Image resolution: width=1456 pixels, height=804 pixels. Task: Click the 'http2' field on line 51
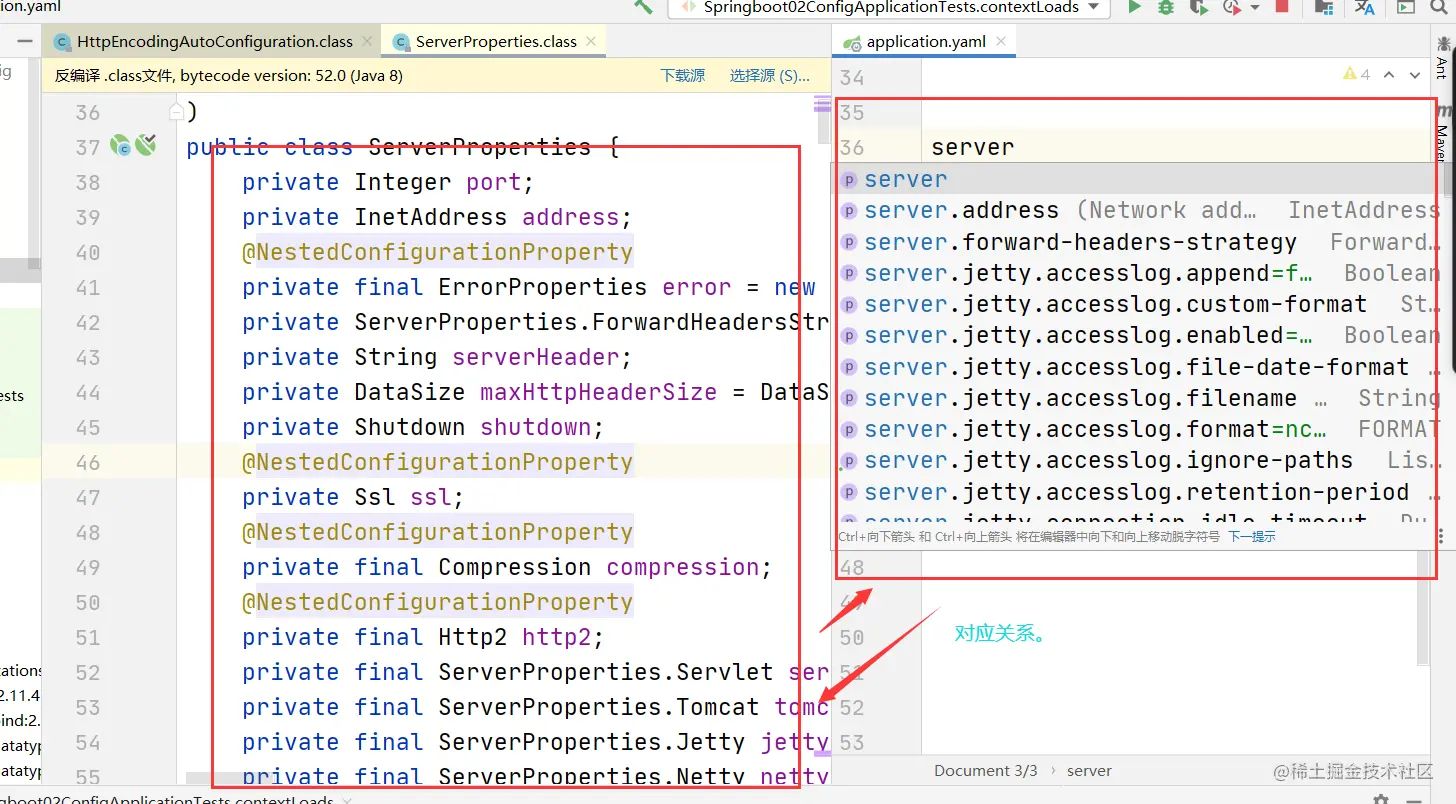[x=557, y=637]
